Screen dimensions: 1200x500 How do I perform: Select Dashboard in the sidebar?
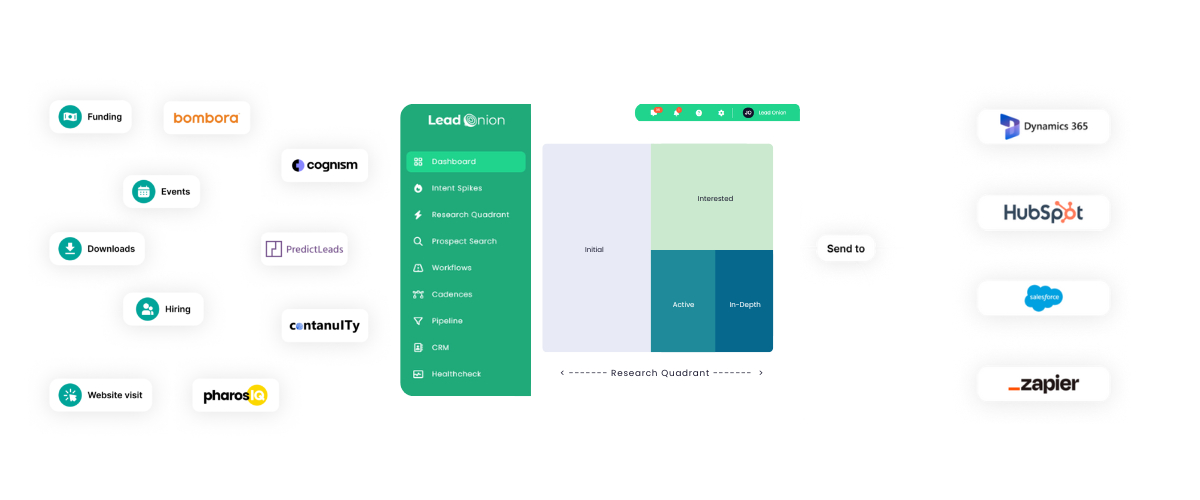pyautogui.click(x=465, y=162)
